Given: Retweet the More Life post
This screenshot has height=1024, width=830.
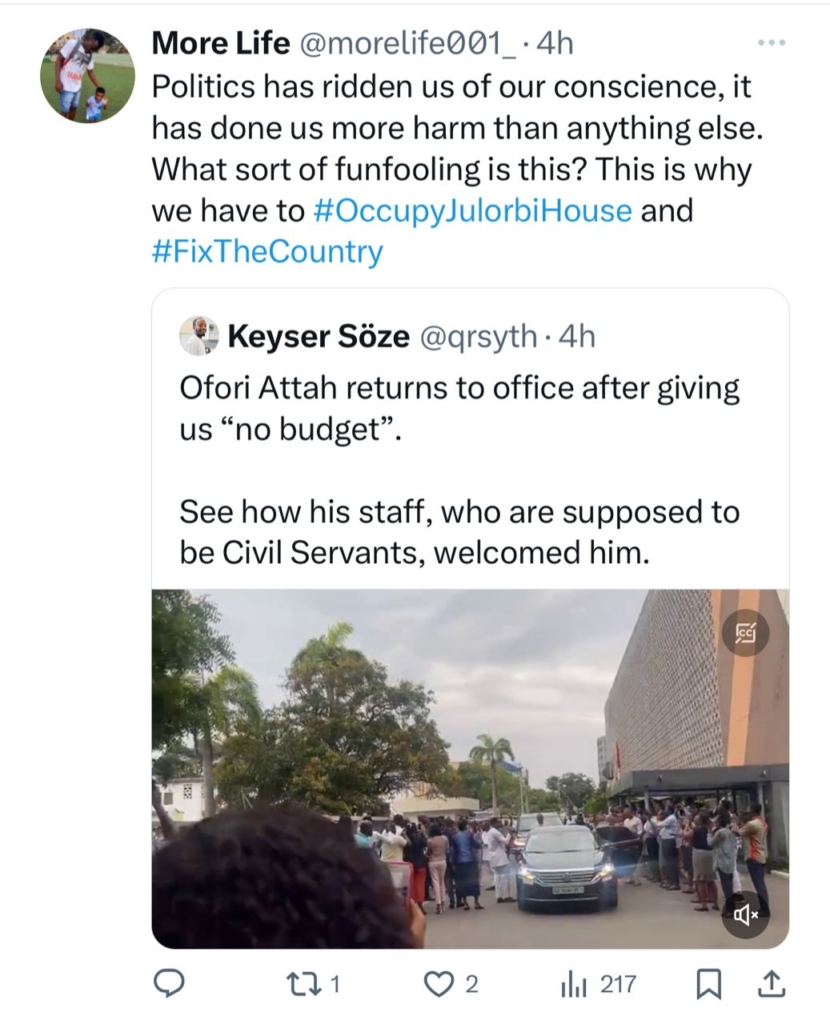Looking at the screenshot, I should (311, 984).
